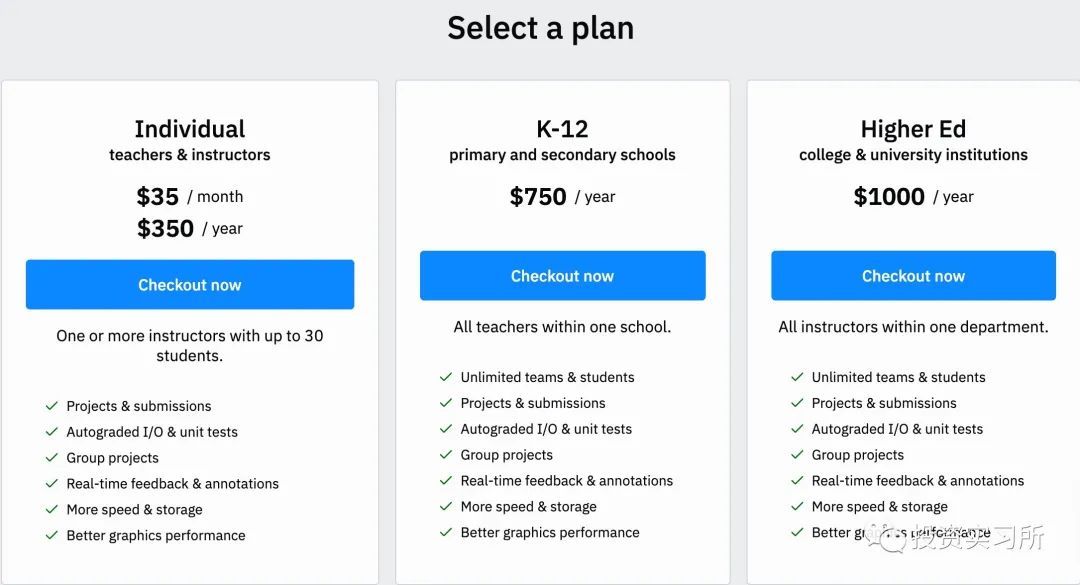Click checkmark by Individual Better graphics performance
Image resolution: width=1080 pixels, height=585 pixels.
[52, 535]
